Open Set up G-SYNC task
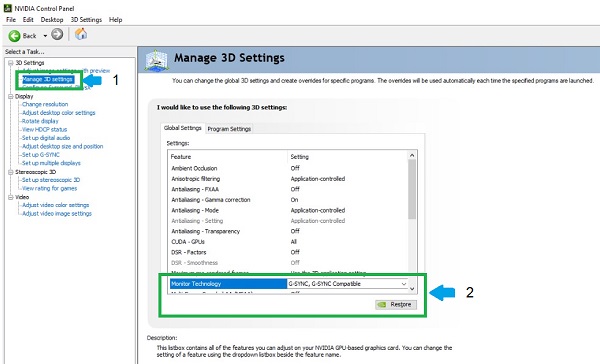 [x=41, y=155]
